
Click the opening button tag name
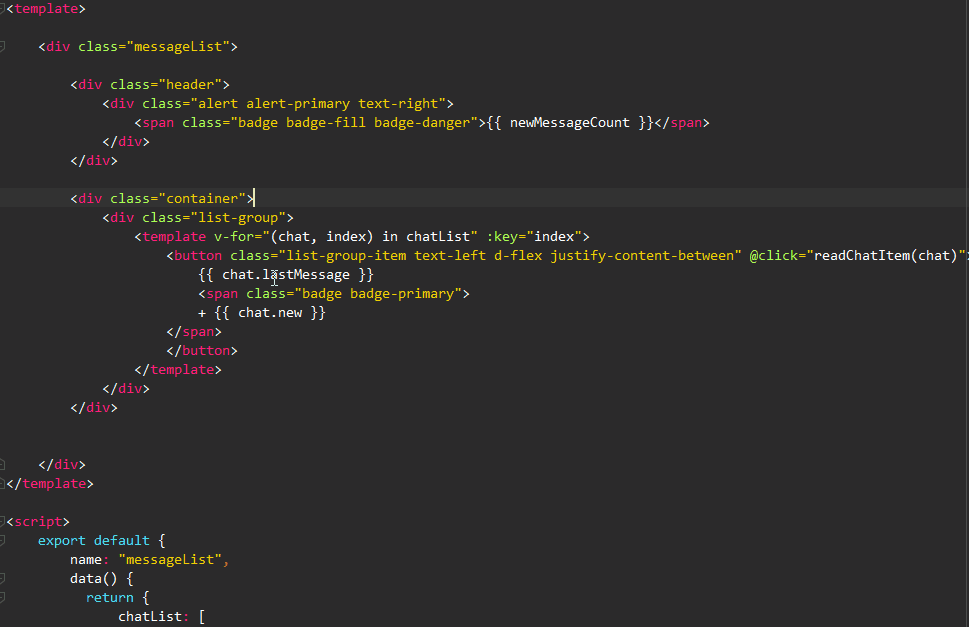tap(198, 256)
